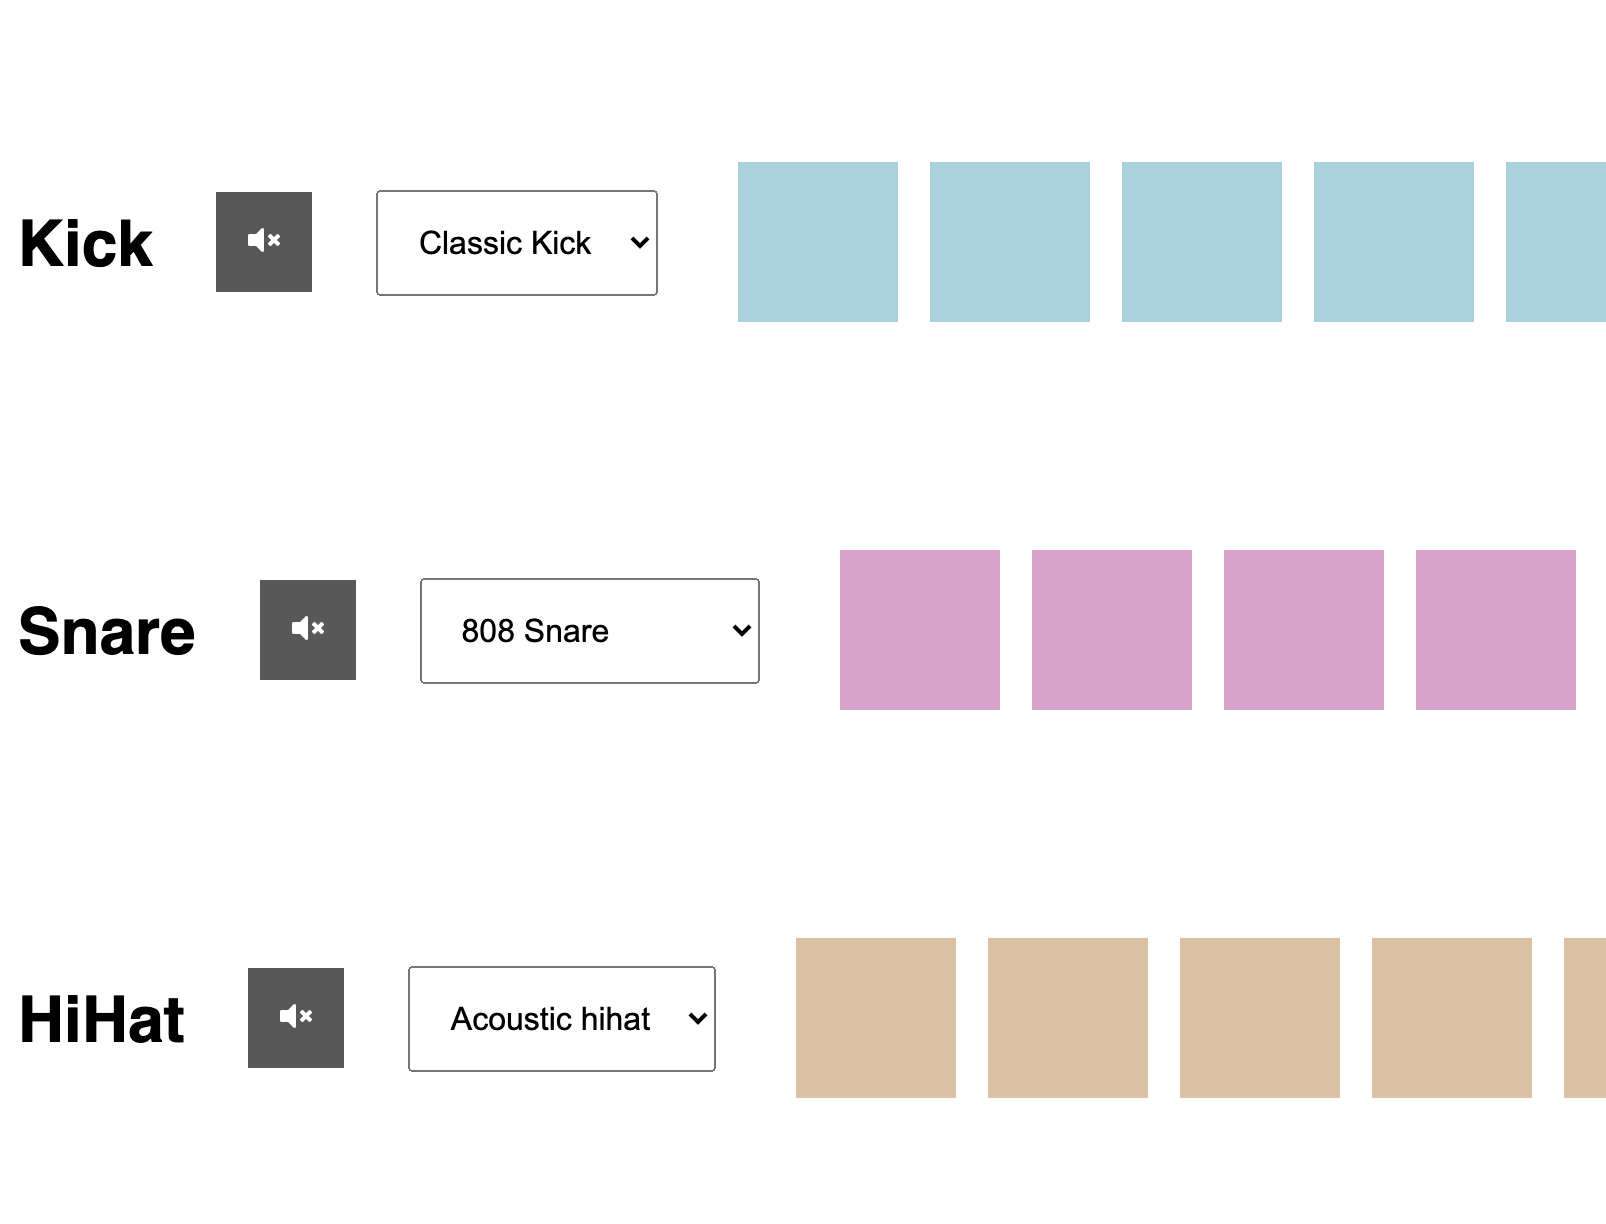
Task: Toggle the second Kick step pad
Action: pyautogui.click(x=1010, y=242)
